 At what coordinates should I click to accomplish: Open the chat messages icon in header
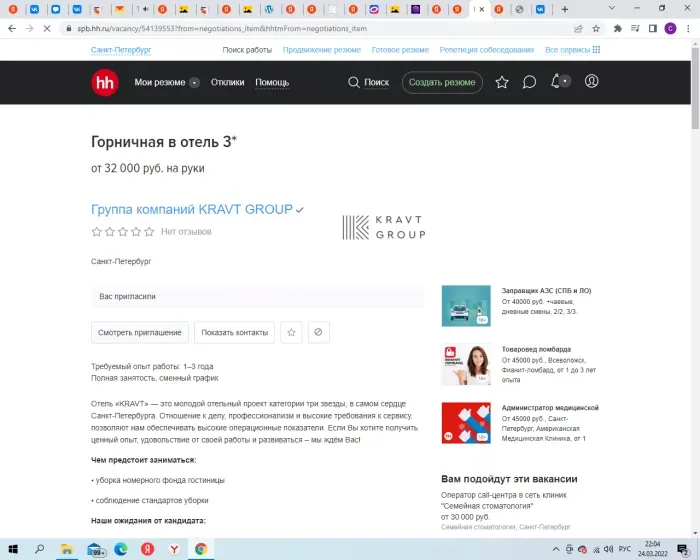pyautogui.click(x=529, y=82)
